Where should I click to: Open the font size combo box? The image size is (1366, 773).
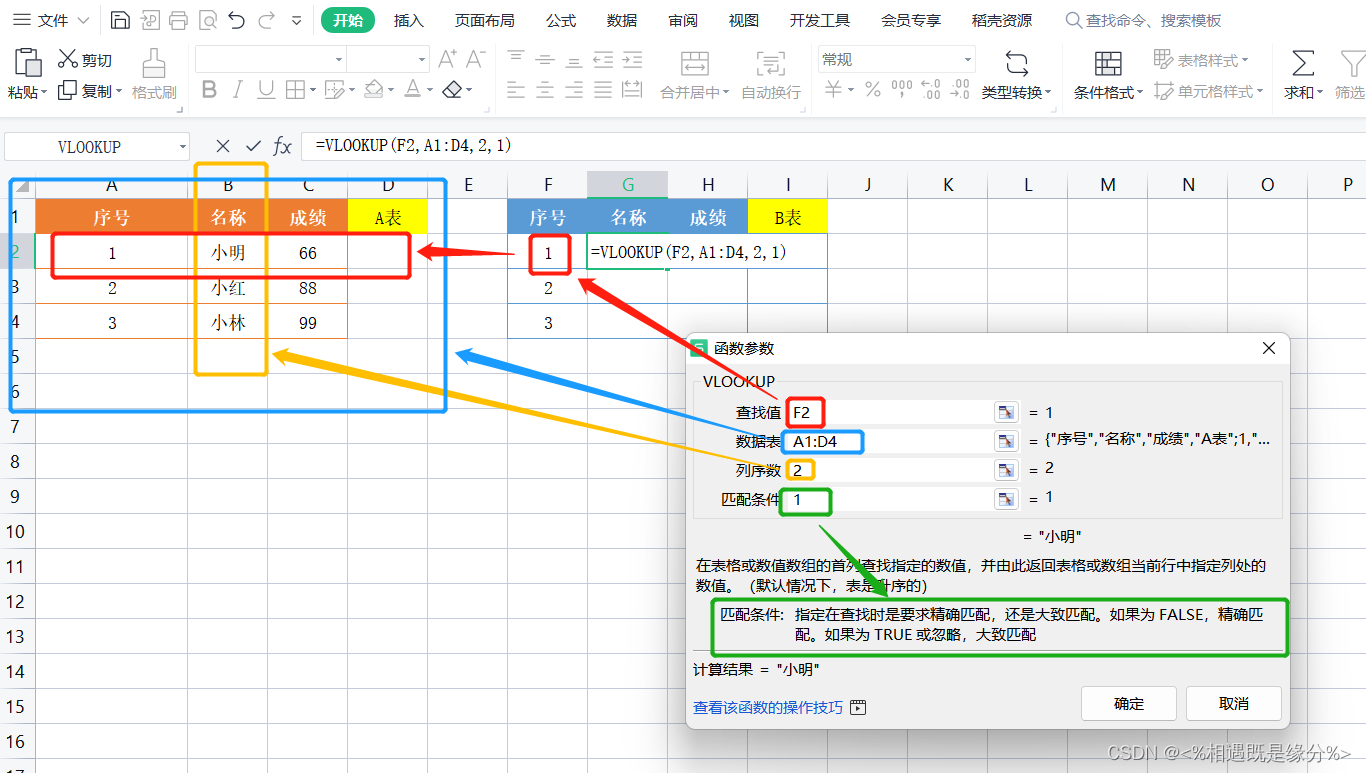point(388,59)
